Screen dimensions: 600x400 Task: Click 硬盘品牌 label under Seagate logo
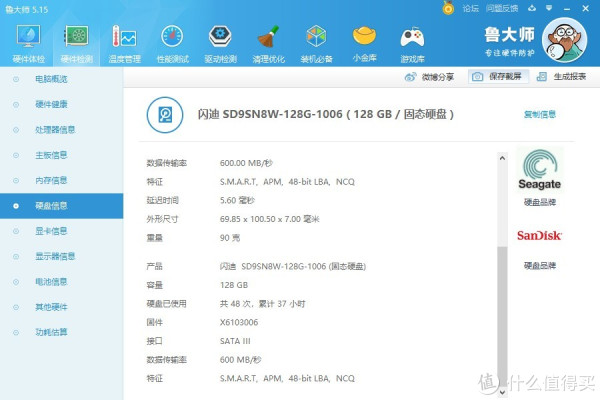(540, 202)
